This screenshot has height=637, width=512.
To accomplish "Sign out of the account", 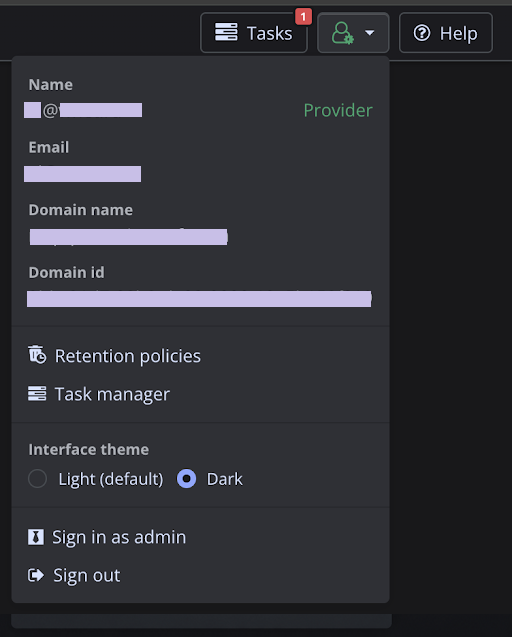I will tap(74, 575).
